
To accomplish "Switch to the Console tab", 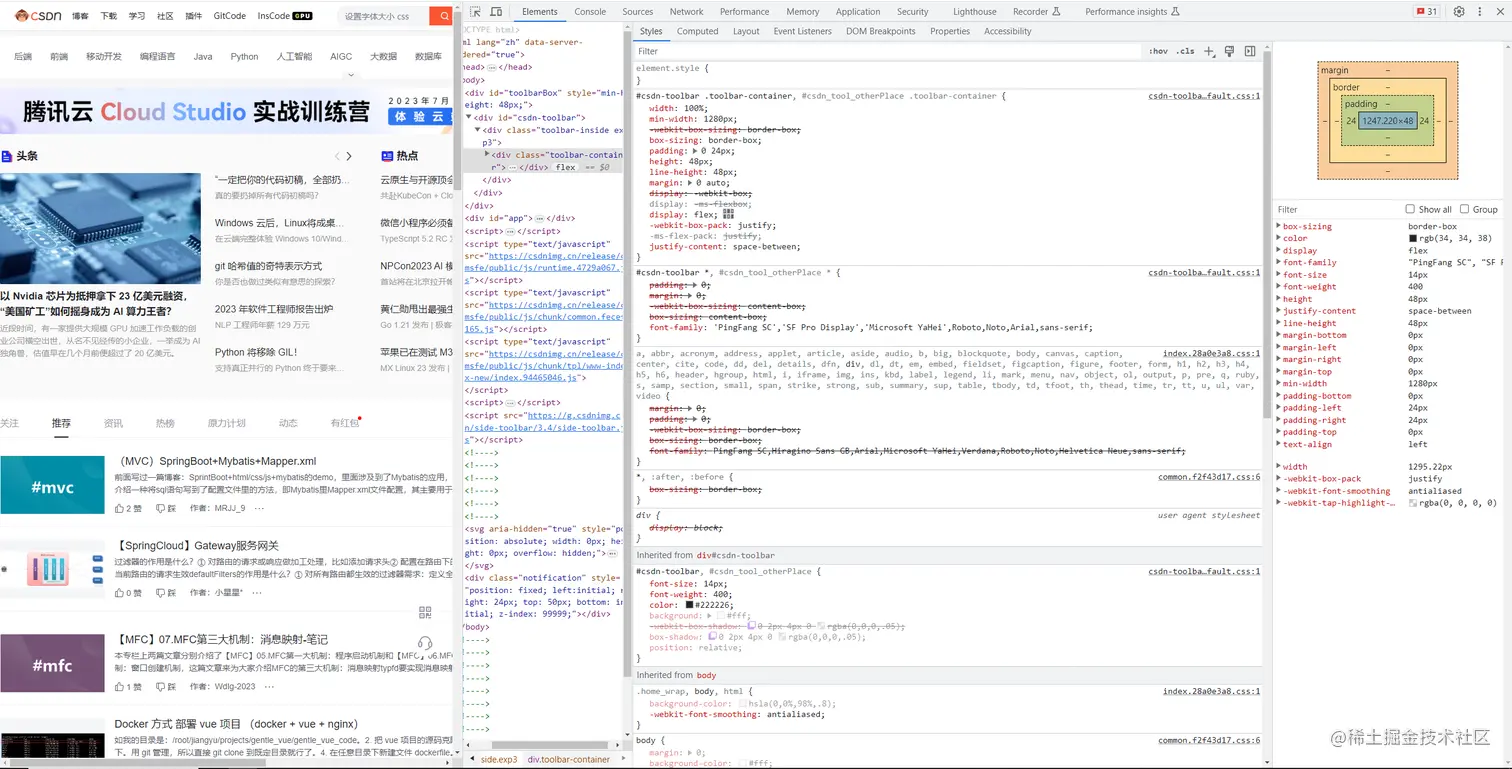I will click(590, 12).
